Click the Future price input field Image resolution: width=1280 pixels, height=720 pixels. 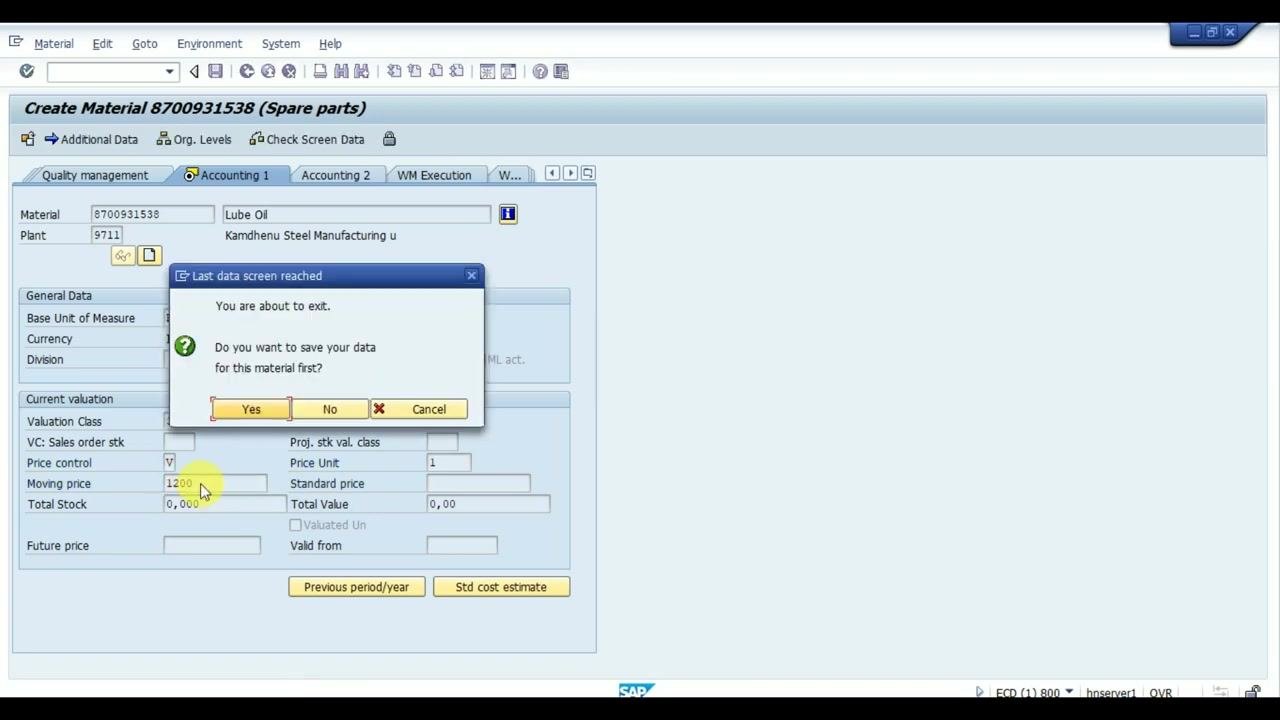tap(212, 546)
